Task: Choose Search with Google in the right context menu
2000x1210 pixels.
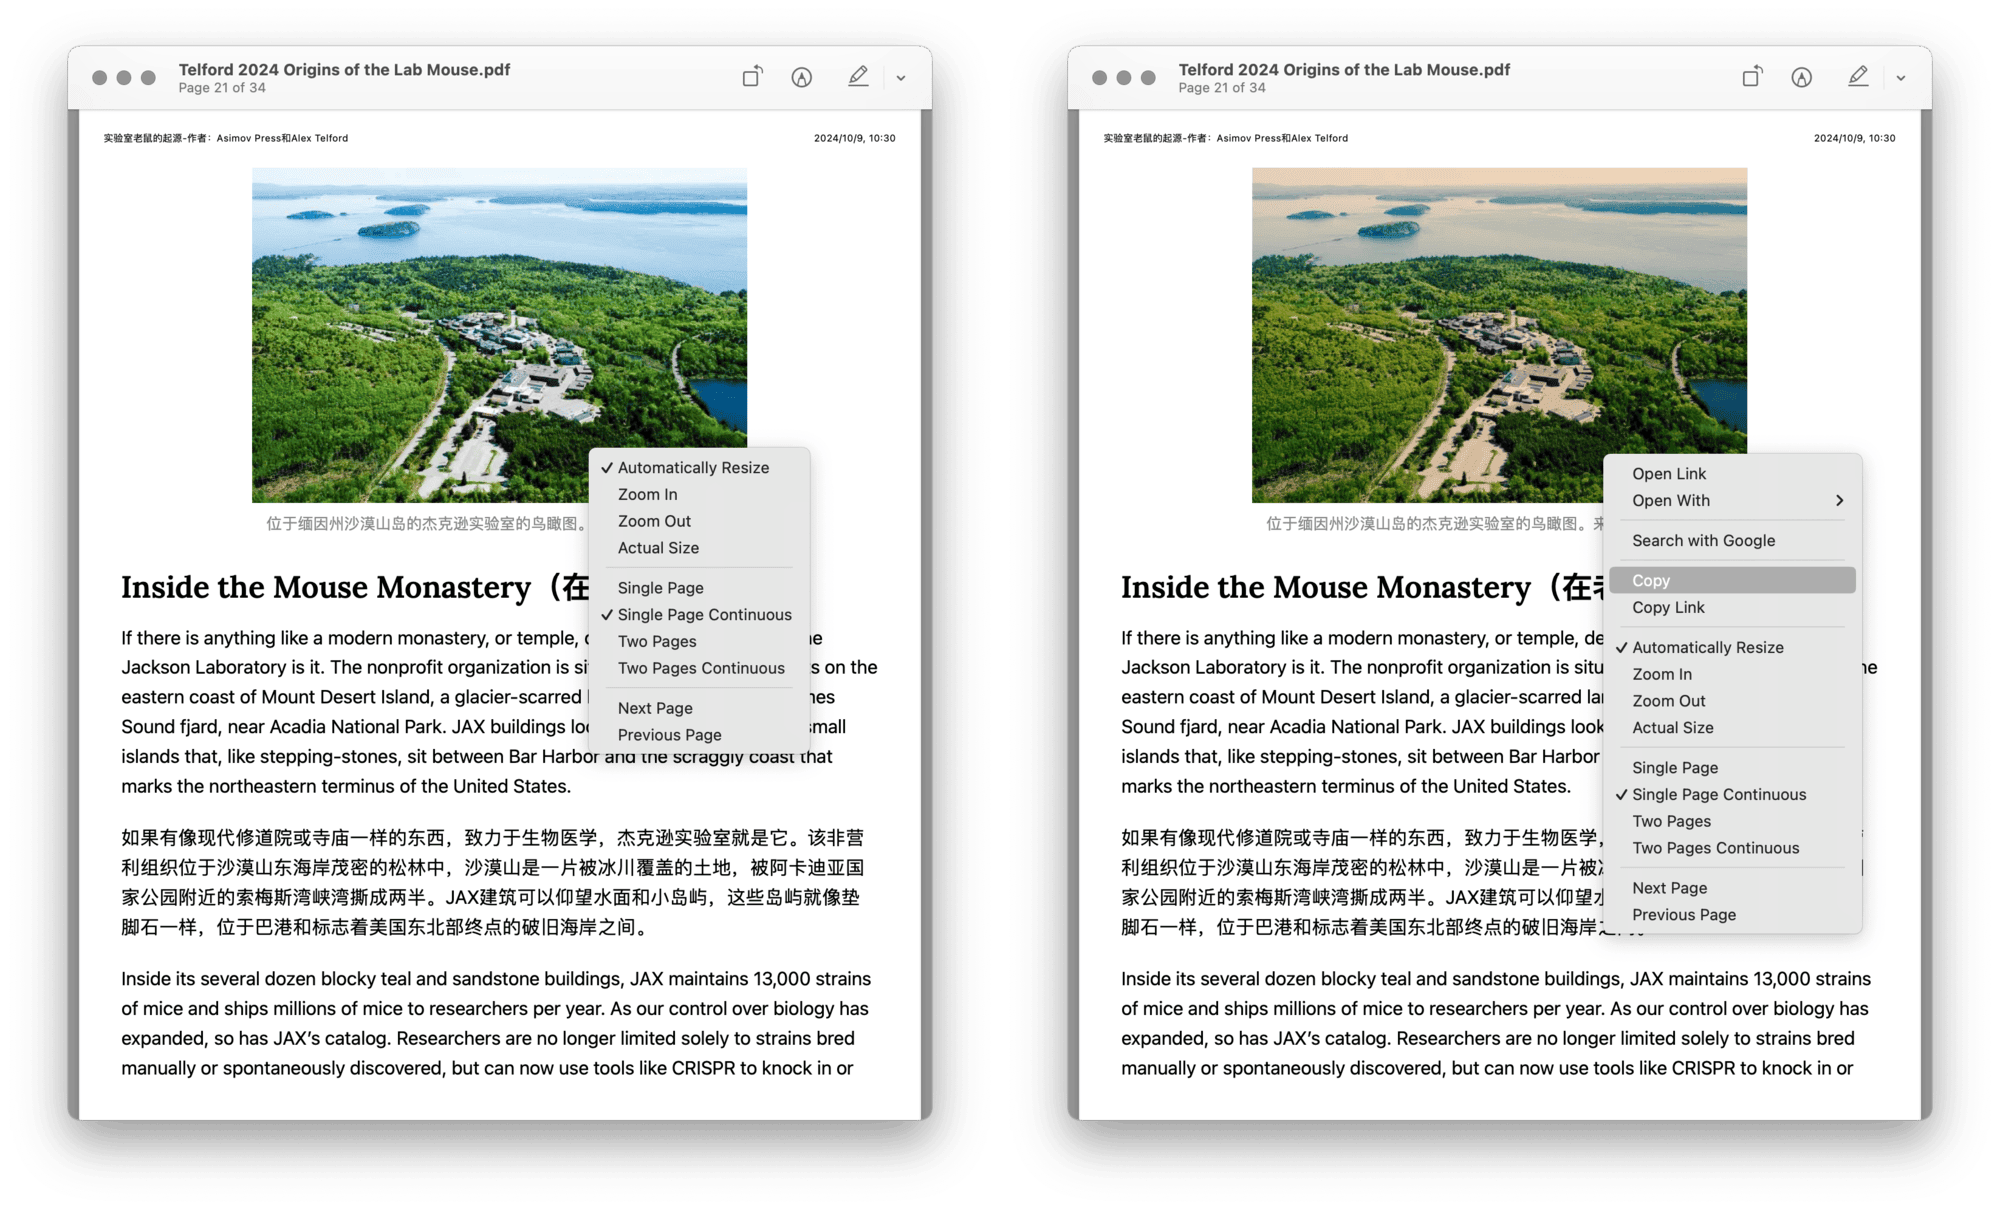Action: click(1732, 541)
